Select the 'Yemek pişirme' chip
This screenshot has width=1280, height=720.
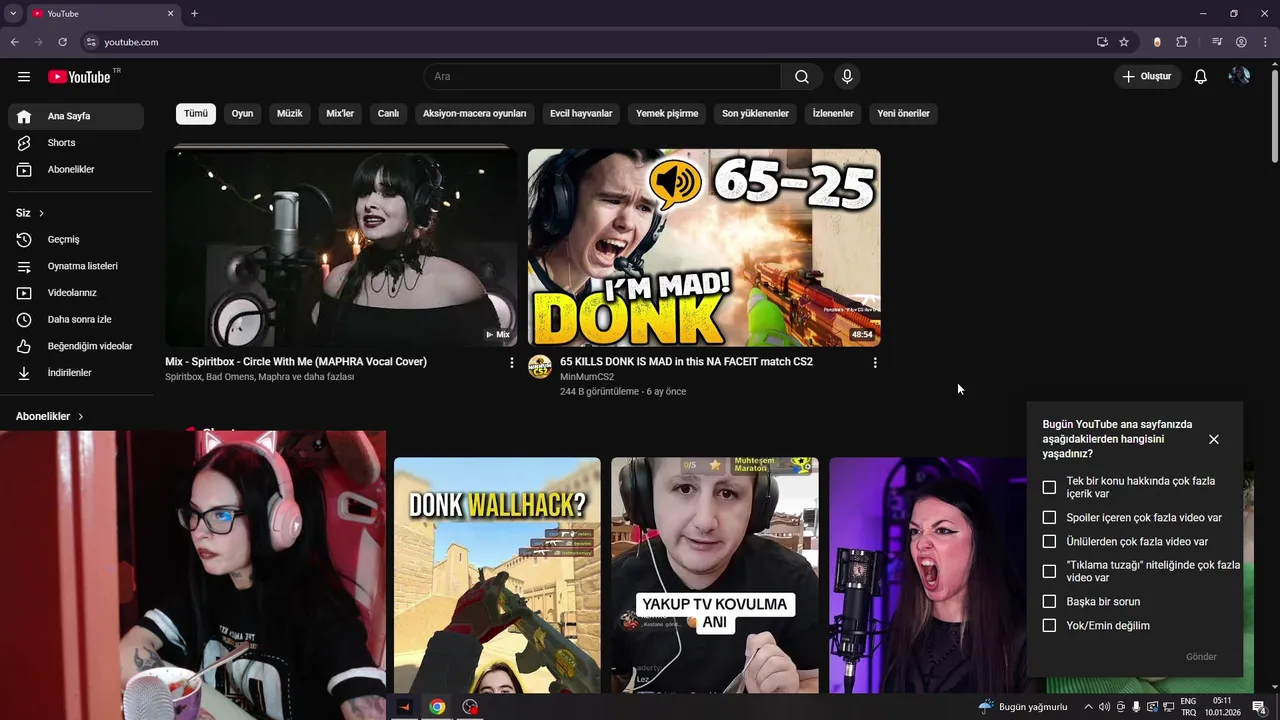click(x=667, y=114)
